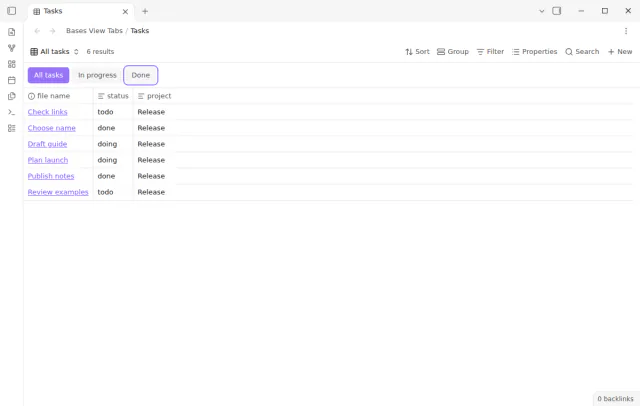Click the status column header
640x406 pixels.
tap(113, 96)
